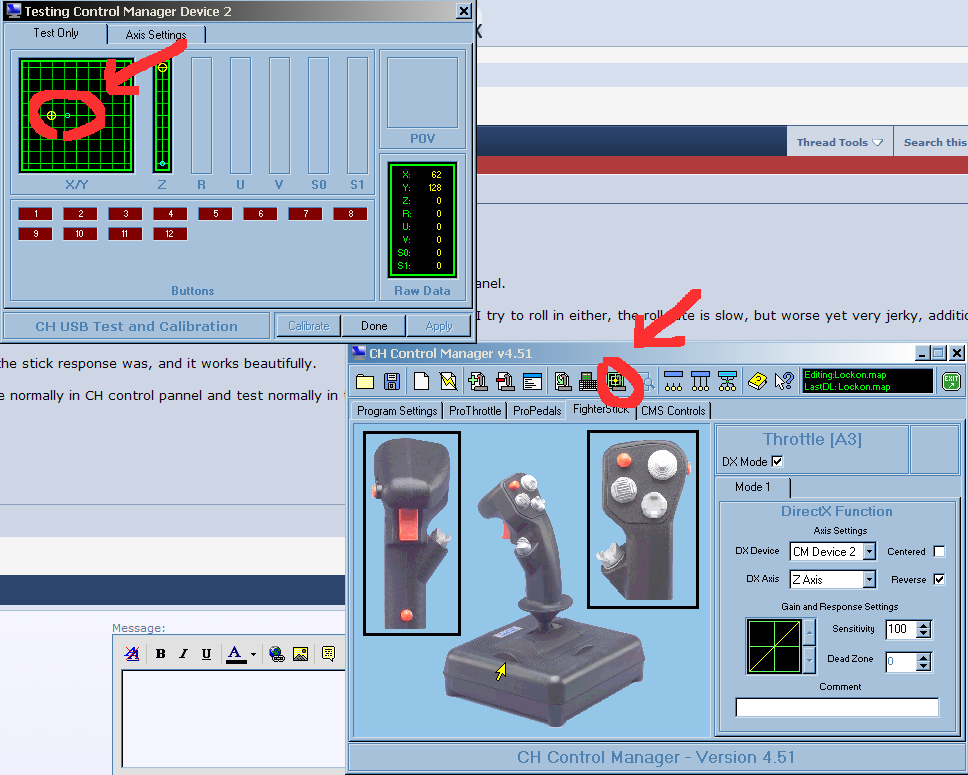Click the second blue mode tree icon
The width and height of the screenshot is (968, 775).
[700, 382]
